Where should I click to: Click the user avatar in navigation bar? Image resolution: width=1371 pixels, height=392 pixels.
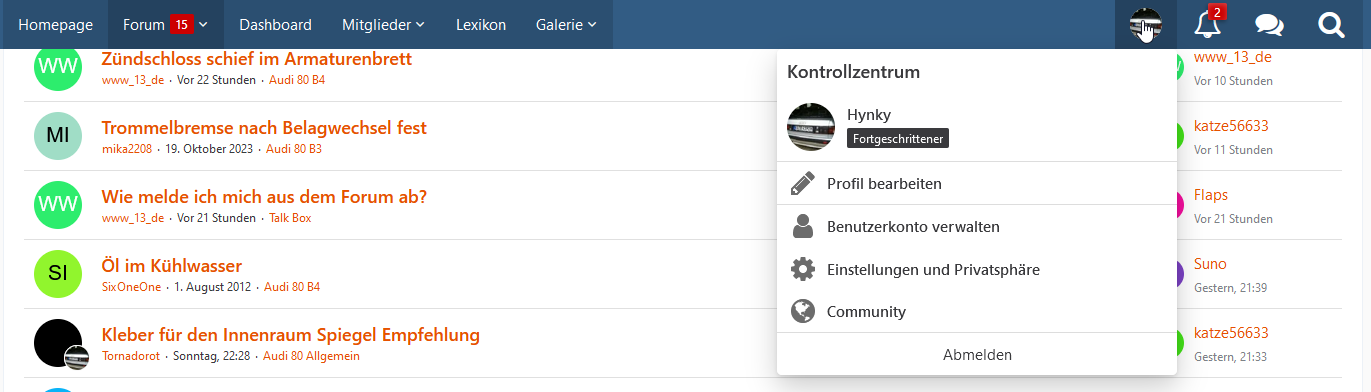point(1145,25)
